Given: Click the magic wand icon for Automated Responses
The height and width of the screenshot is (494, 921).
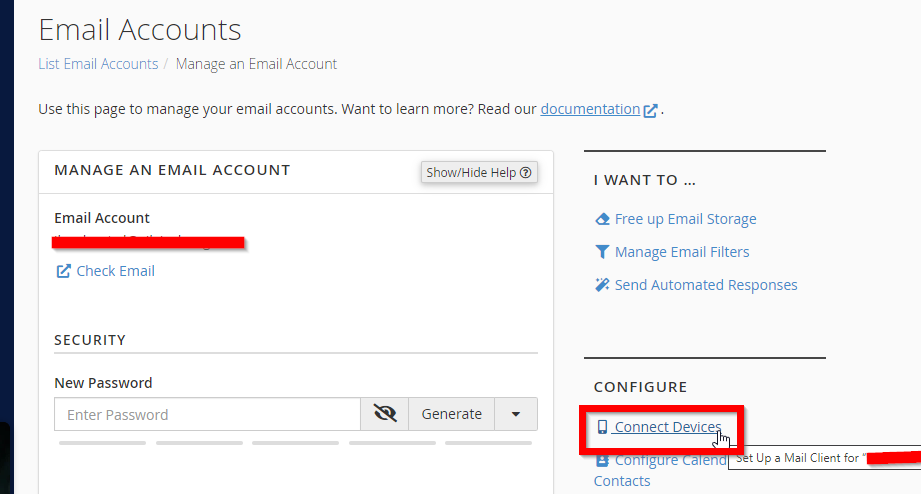Looking at the screenshot, I should tap(602, 285).
